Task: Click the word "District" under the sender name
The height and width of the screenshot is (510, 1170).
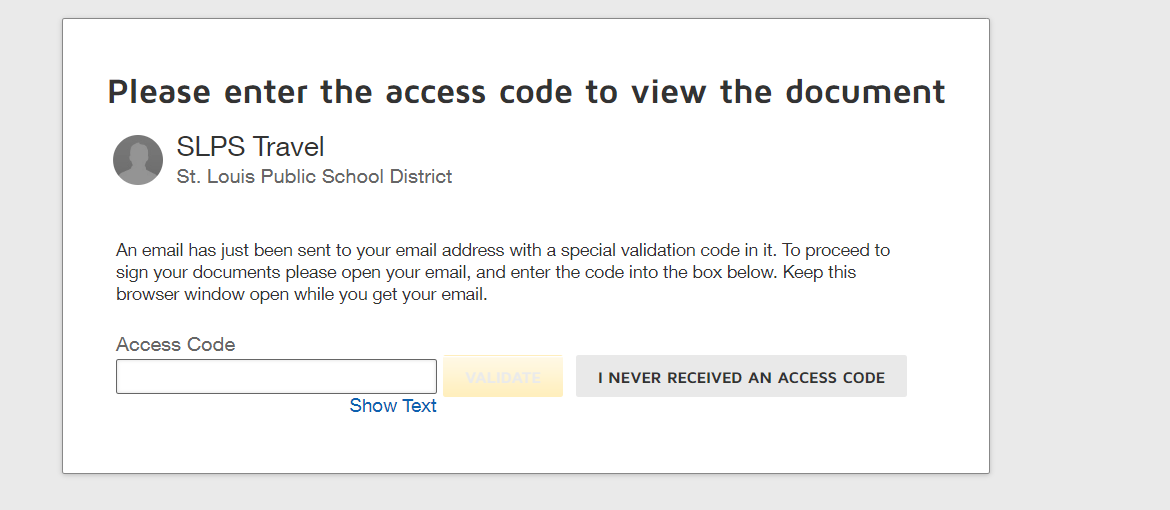Action: tap(422, 177)
